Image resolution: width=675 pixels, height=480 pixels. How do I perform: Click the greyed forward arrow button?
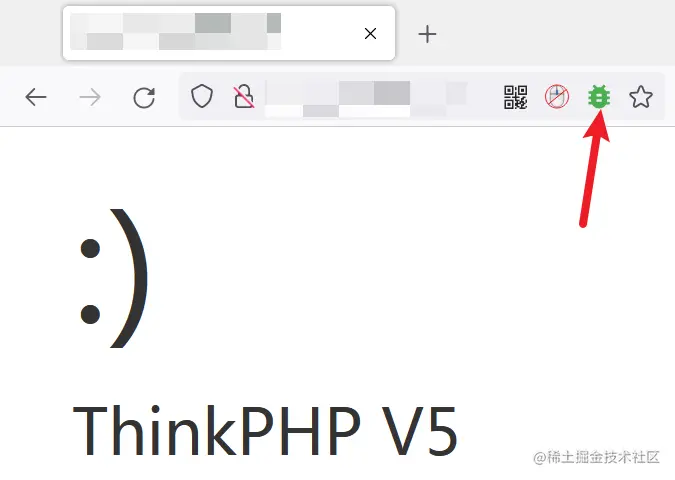[x=90, y=97]
